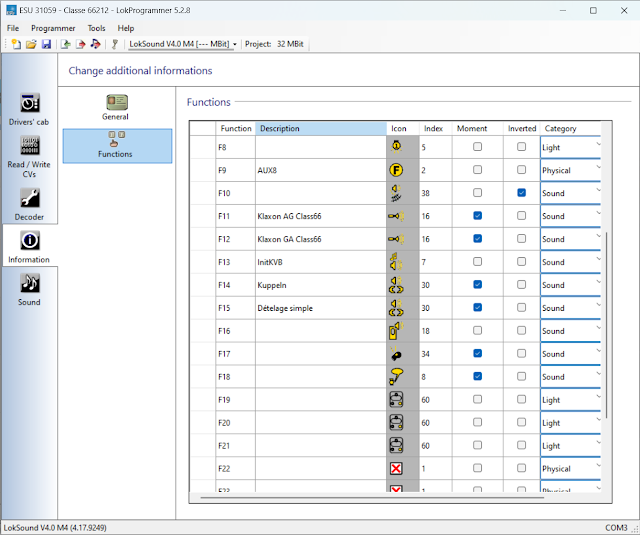This screenshot has height=535, width=640.
Task: Edit the F15 Dételage simple description cell
Action: pos(321,308)
